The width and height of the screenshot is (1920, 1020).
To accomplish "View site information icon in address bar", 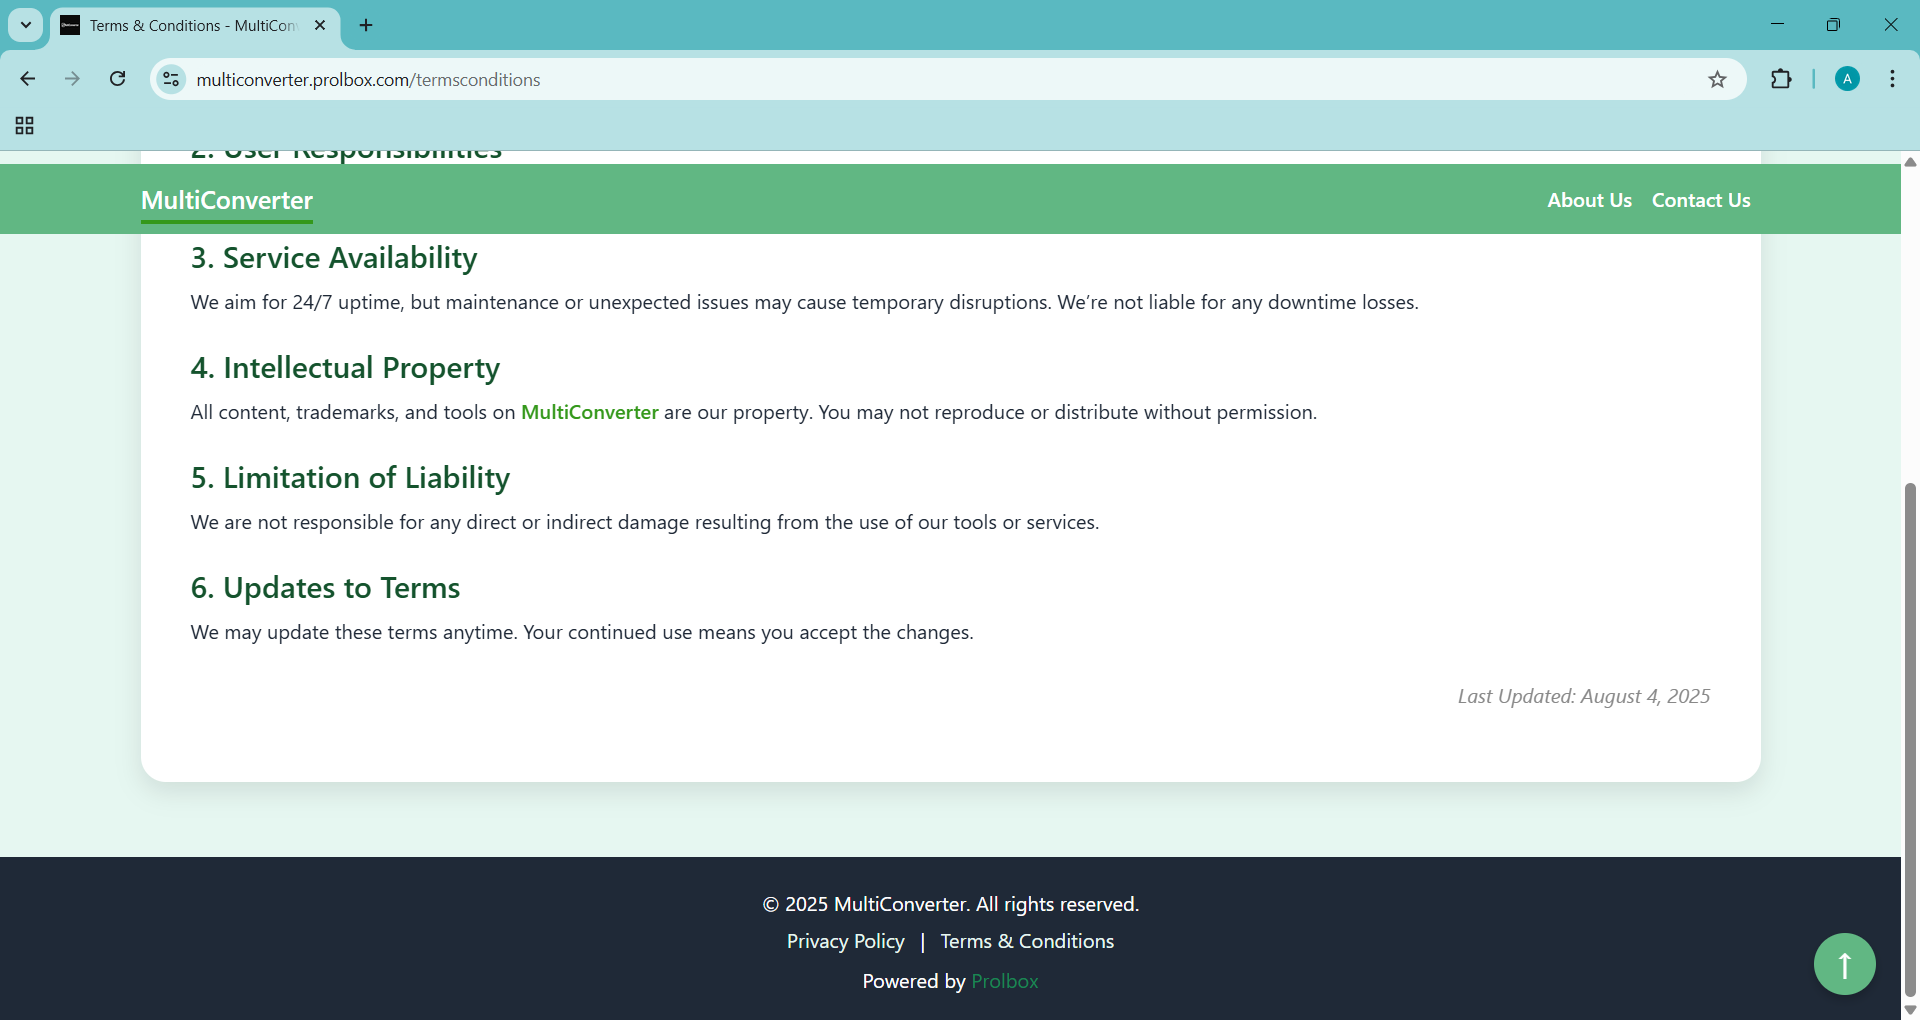I will coord(171,80).
